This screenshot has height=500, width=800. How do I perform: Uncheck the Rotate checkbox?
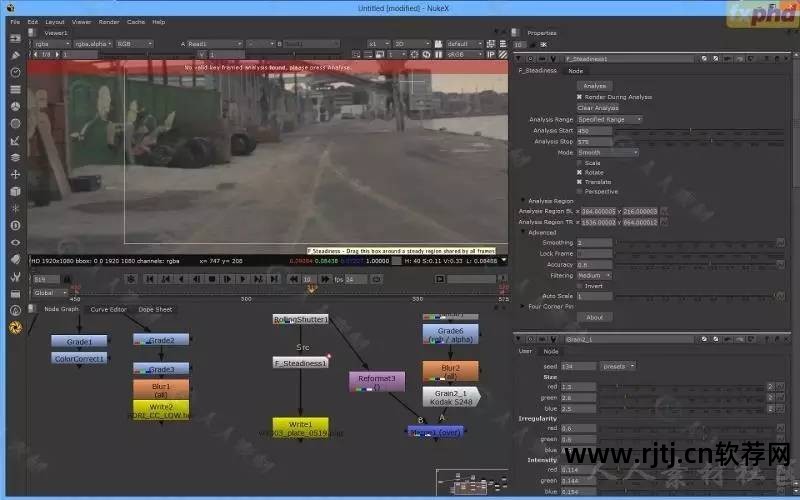(579, 172)
